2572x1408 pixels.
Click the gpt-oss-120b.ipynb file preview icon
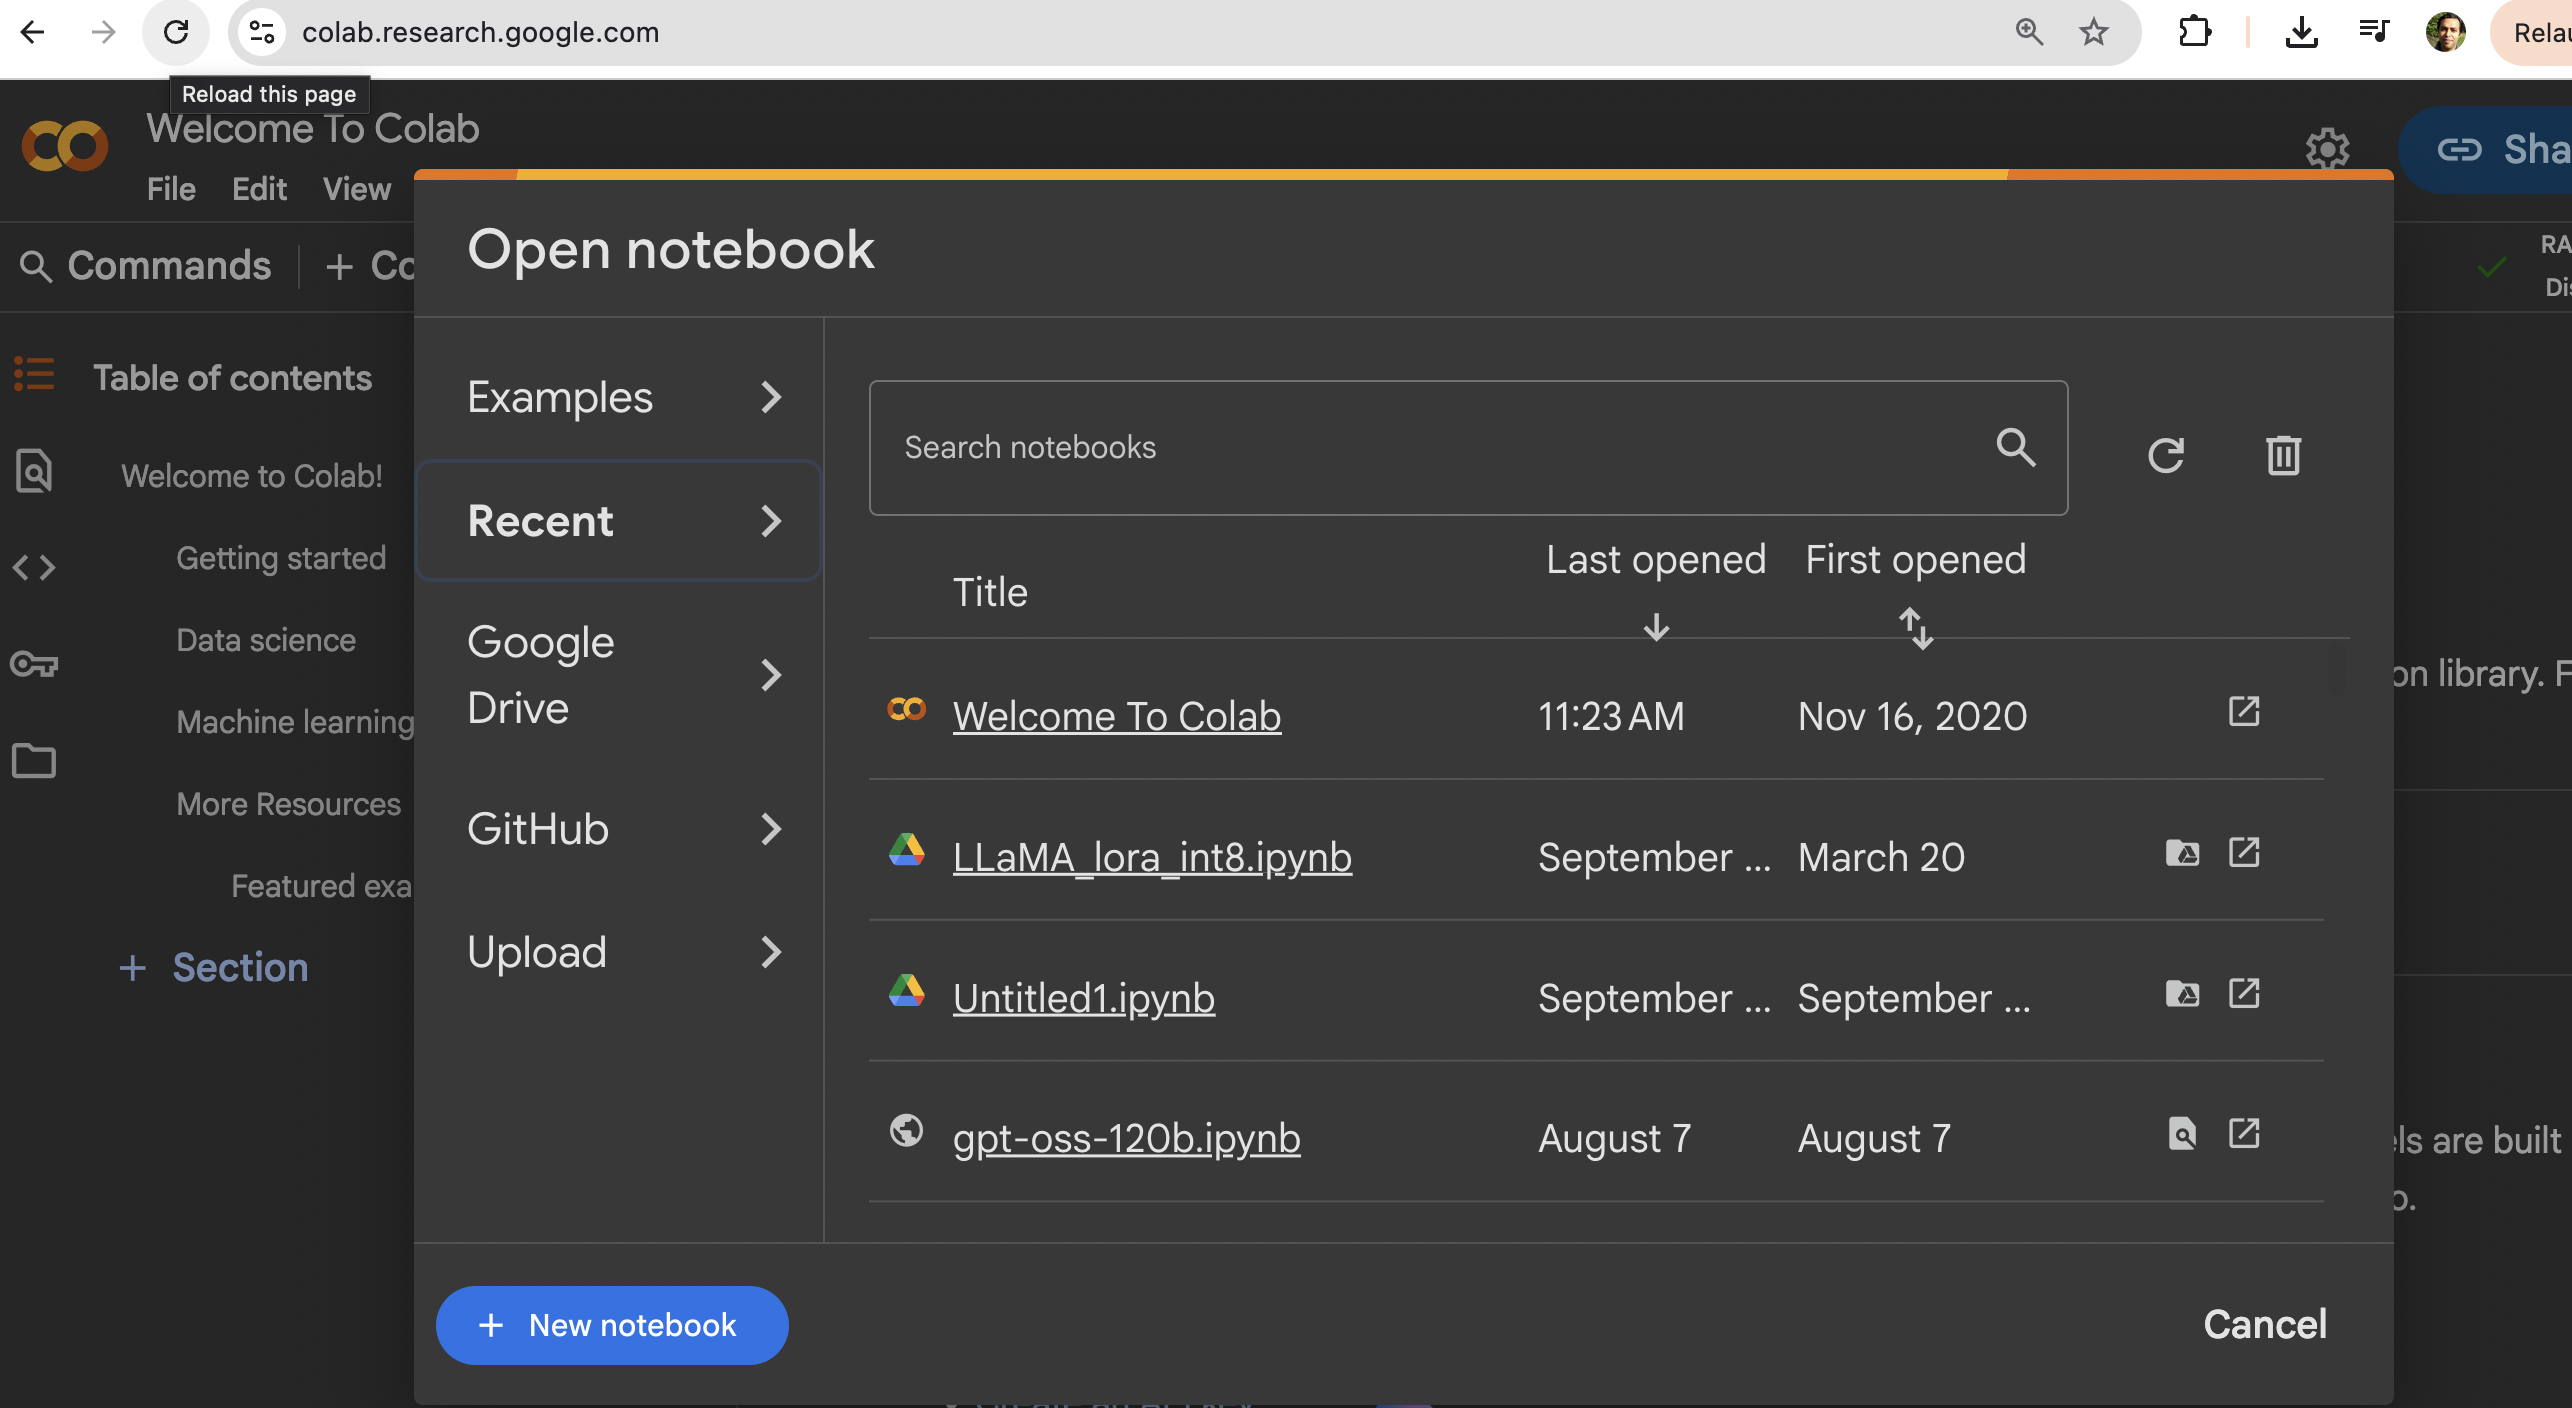coord(2182,1134)
